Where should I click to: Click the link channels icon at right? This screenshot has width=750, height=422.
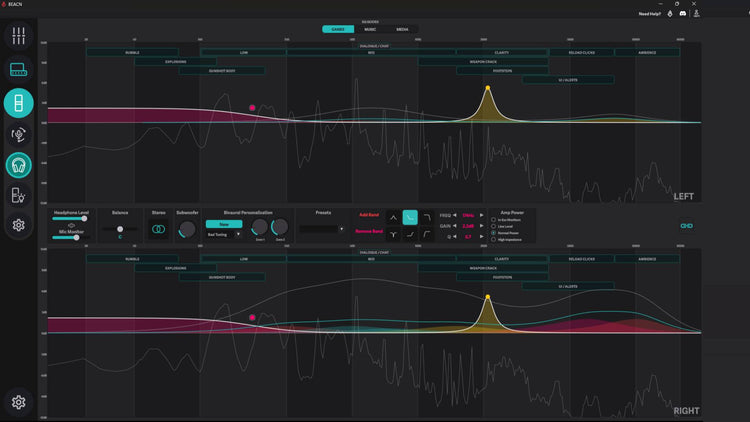686,226
